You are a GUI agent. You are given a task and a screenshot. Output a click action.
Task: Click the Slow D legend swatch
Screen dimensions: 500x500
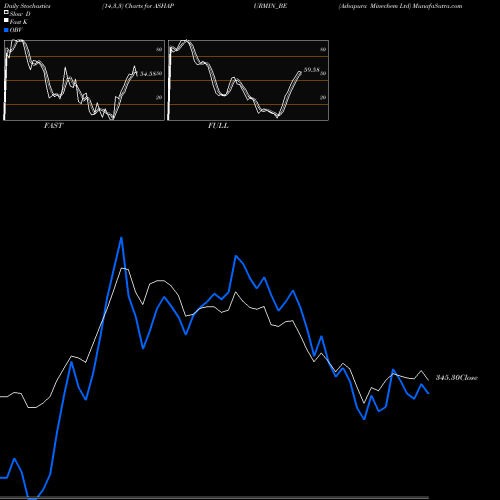point(6,13)
